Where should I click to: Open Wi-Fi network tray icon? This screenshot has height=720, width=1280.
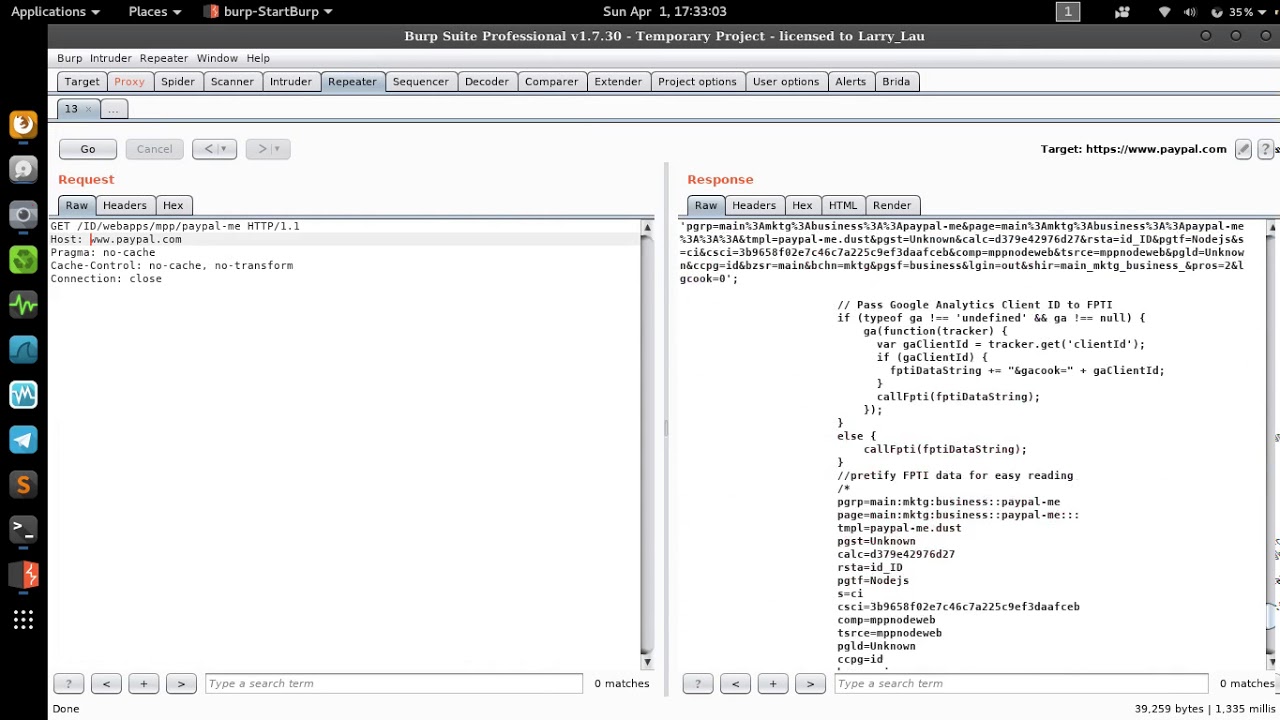(1164, 12)
